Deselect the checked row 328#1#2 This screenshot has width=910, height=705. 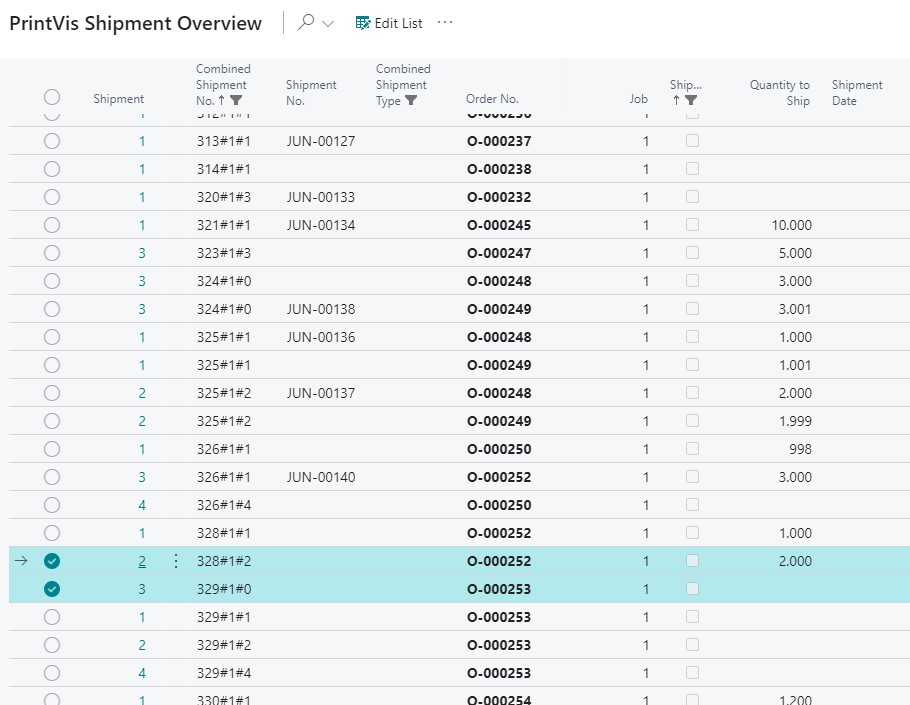(52, 561)
